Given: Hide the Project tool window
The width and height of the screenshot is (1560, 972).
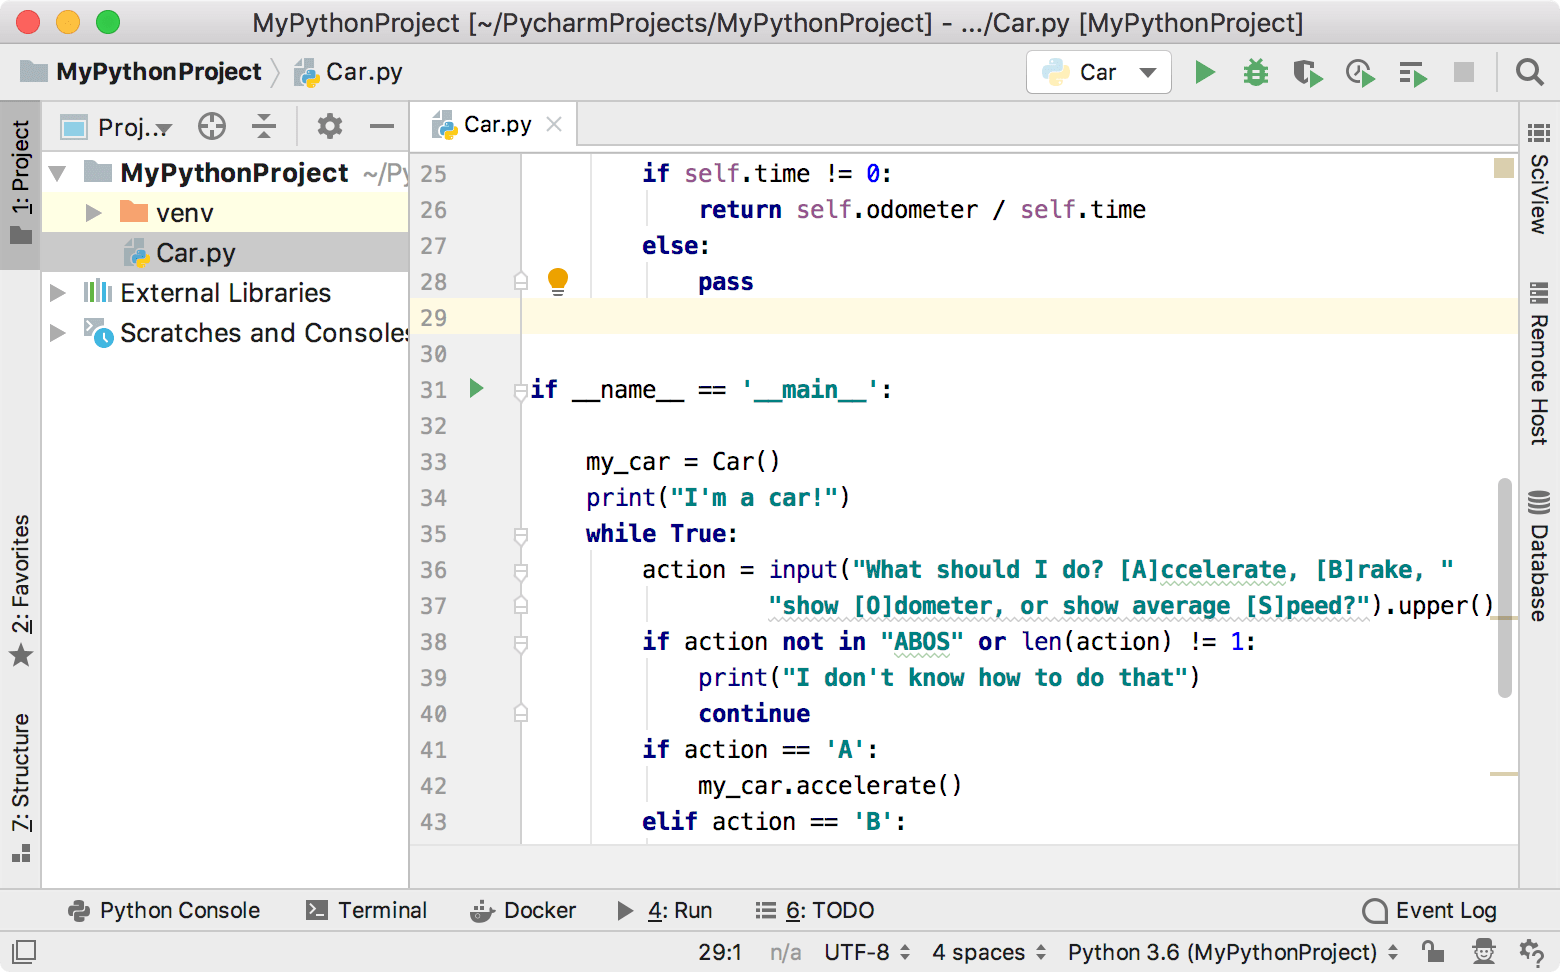Looking at the screenshot, I should [381, 126].
